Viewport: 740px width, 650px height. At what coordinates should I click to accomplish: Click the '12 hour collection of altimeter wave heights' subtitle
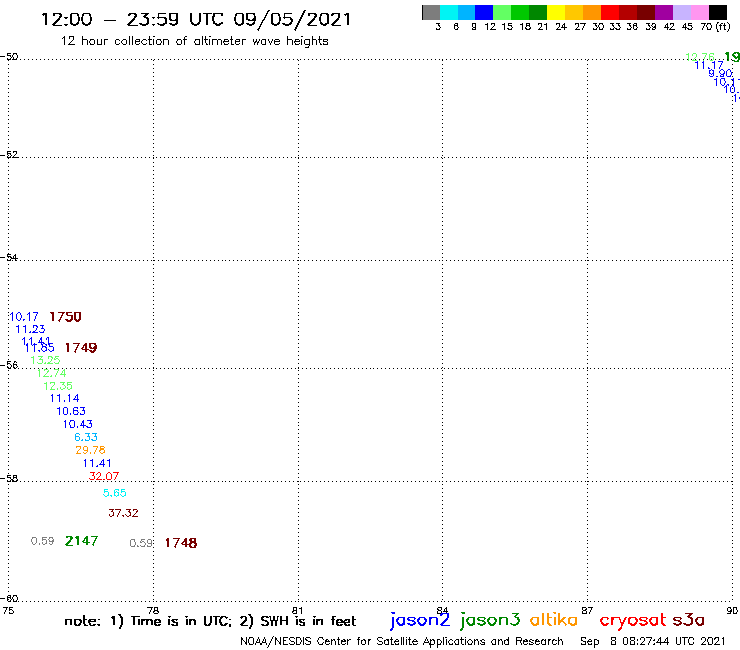click(x=194, y=41)
